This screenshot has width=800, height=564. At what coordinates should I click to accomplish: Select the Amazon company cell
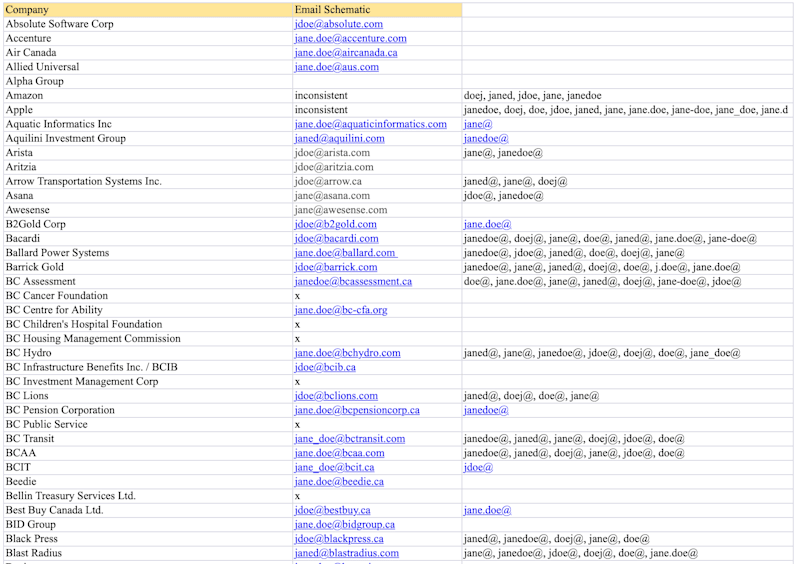tap(148, 95)
